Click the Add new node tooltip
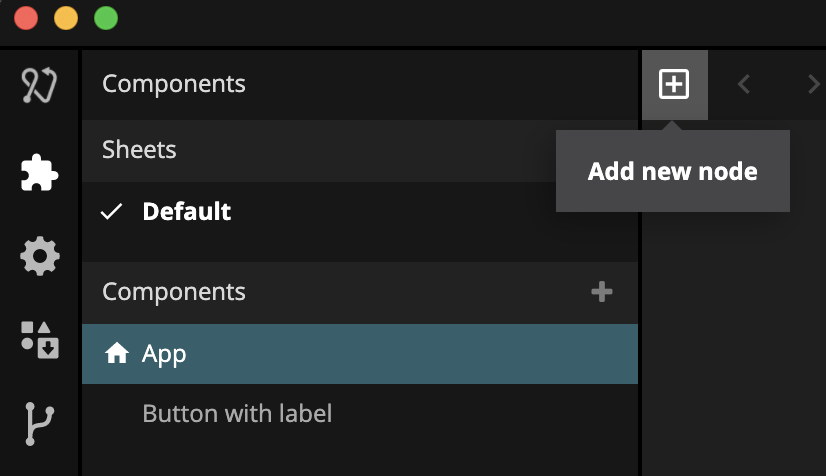The image size is (826, 476). [x=672, y=172]
